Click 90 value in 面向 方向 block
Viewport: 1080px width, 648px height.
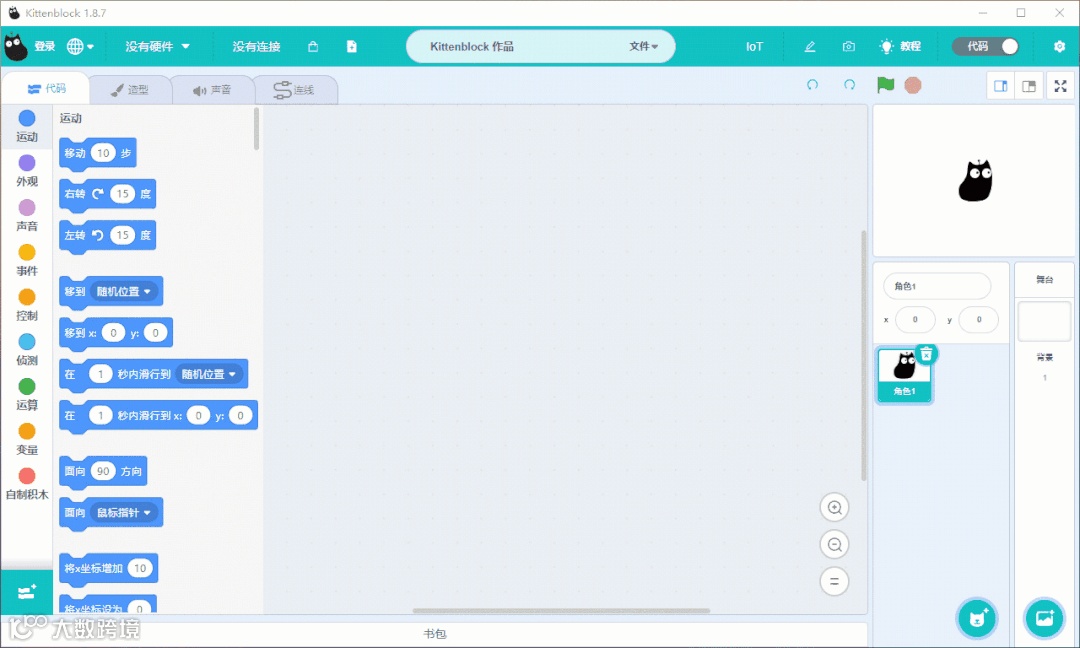103,471
